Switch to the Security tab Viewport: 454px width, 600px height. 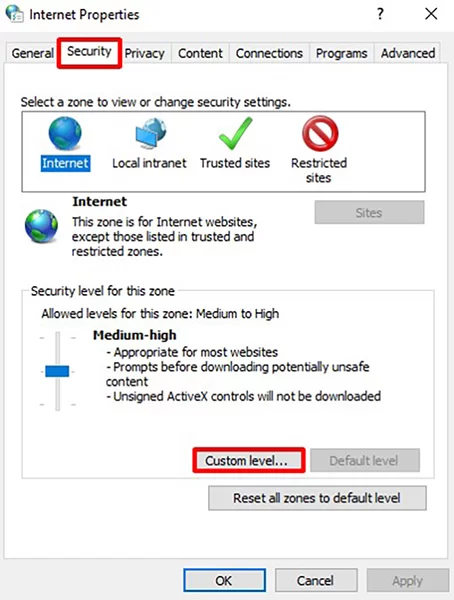[x=89, y=52]
